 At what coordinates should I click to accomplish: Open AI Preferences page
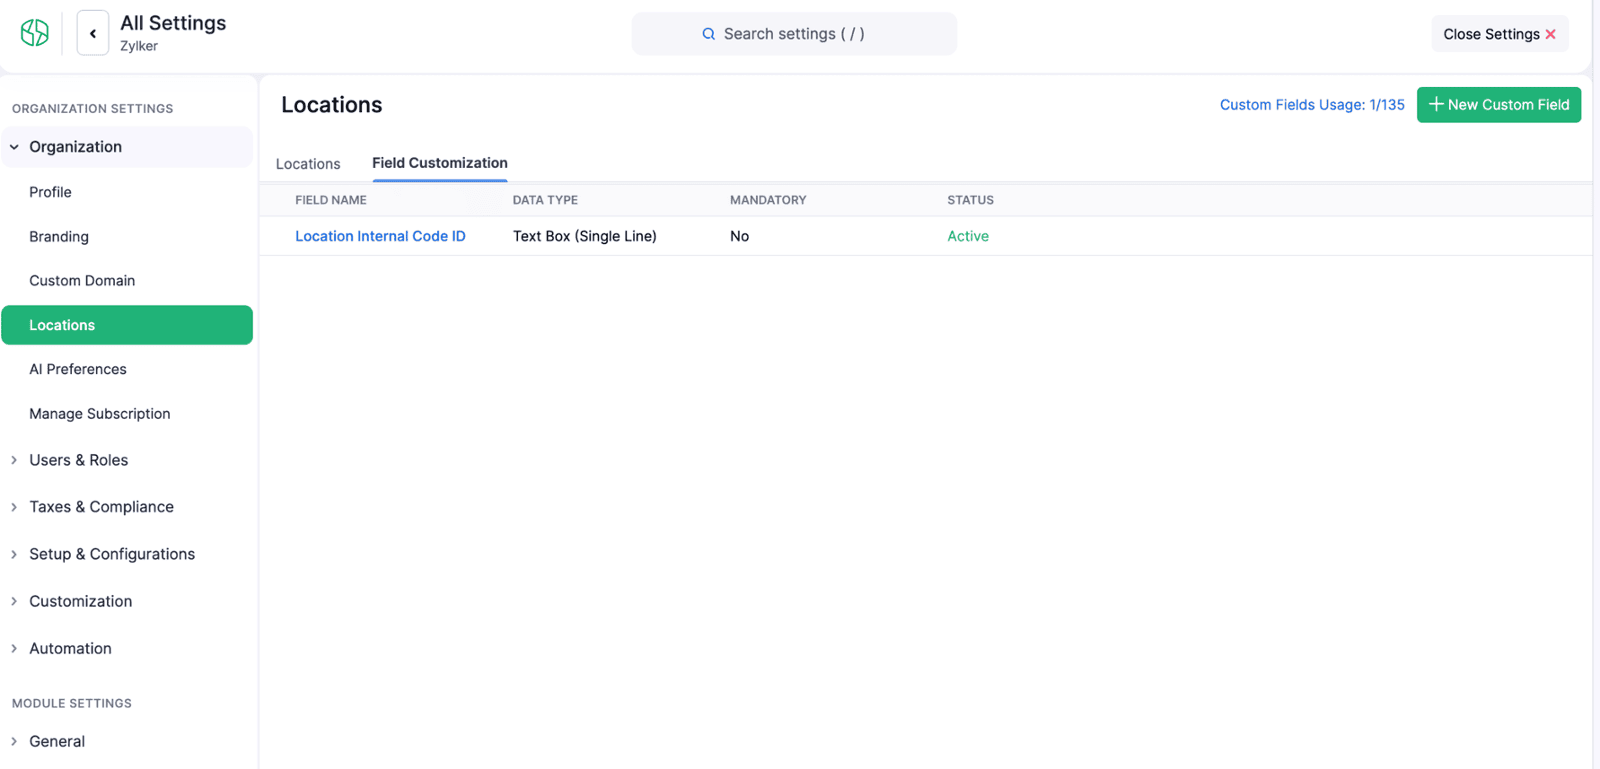pos(78,369)
